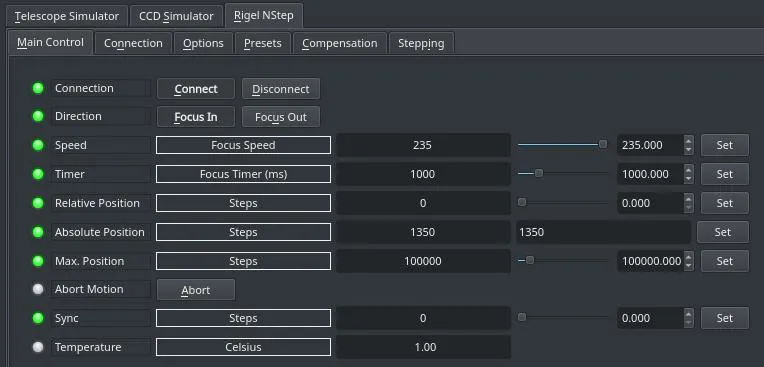Image resolution: width=764 pixels, height=367 pixels.
Task: Apply the Timer value with Set
Action: pos(725,174)
